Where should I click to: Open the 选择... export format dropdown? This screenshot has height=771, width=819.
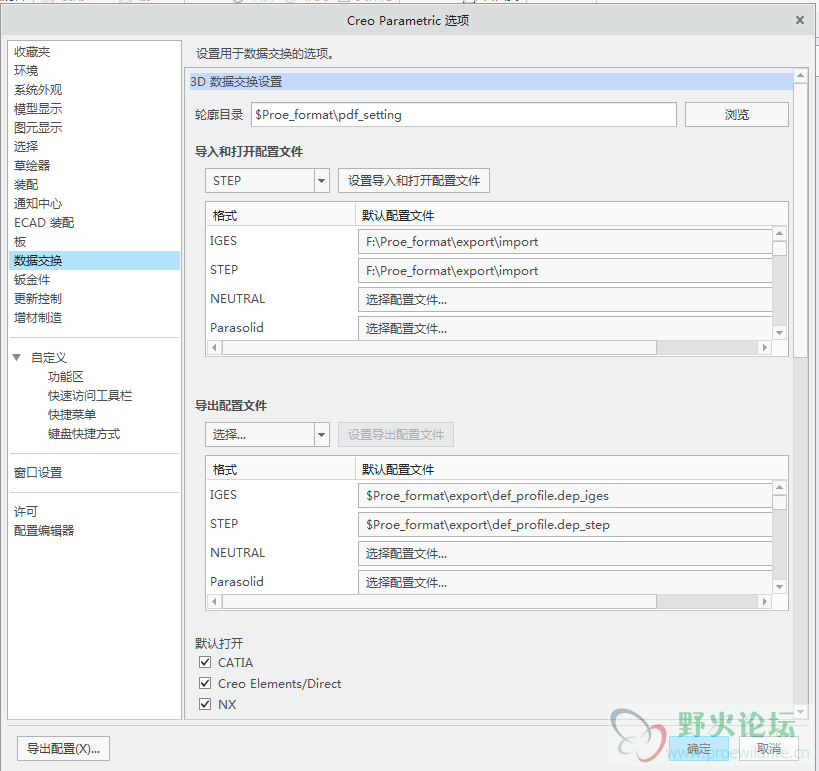[267, 435]
